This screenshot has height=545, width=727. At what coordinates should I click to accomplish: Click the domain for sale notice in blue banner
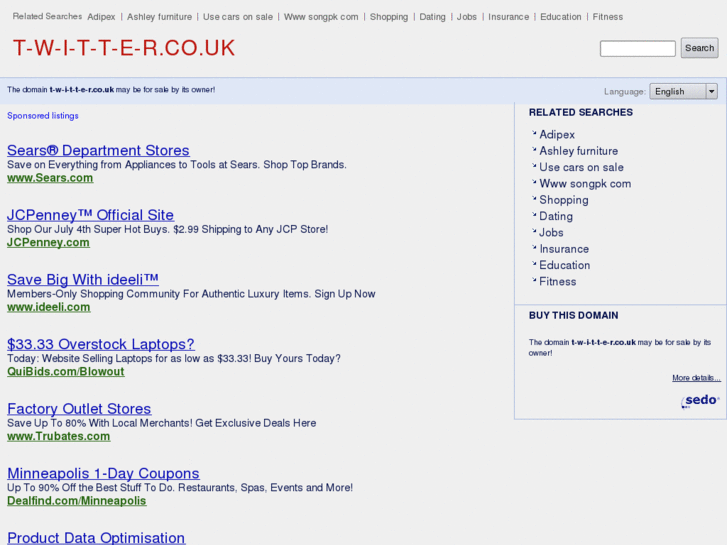point(111,90)
